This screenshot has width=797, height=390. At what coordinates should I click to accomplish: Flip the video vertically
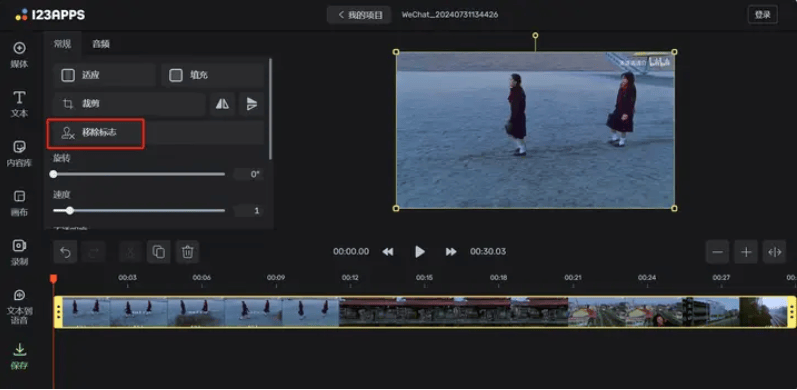tap(252, 104)
